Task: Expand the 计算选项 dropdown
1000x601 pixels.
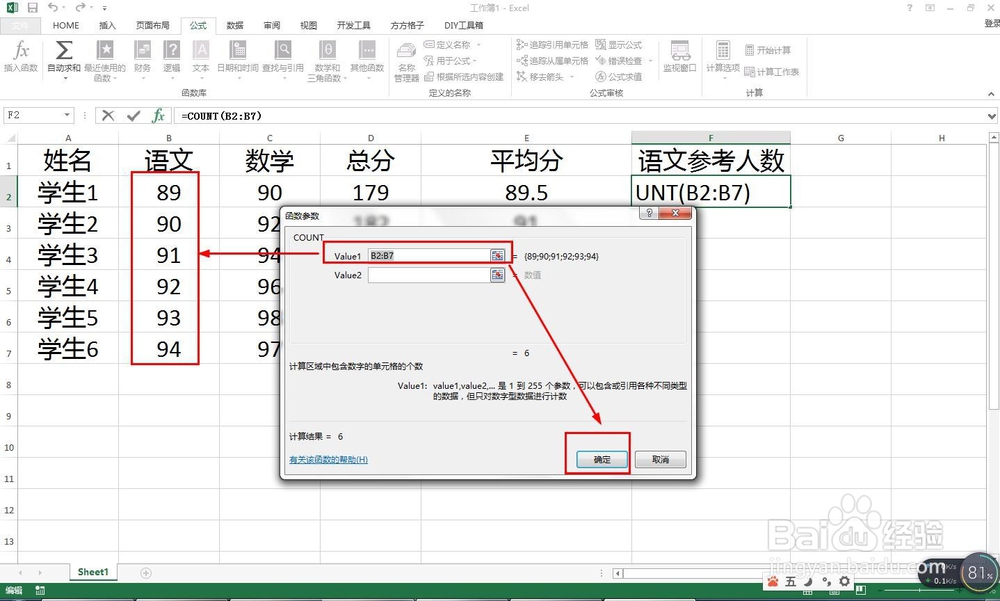Action: 723,78
